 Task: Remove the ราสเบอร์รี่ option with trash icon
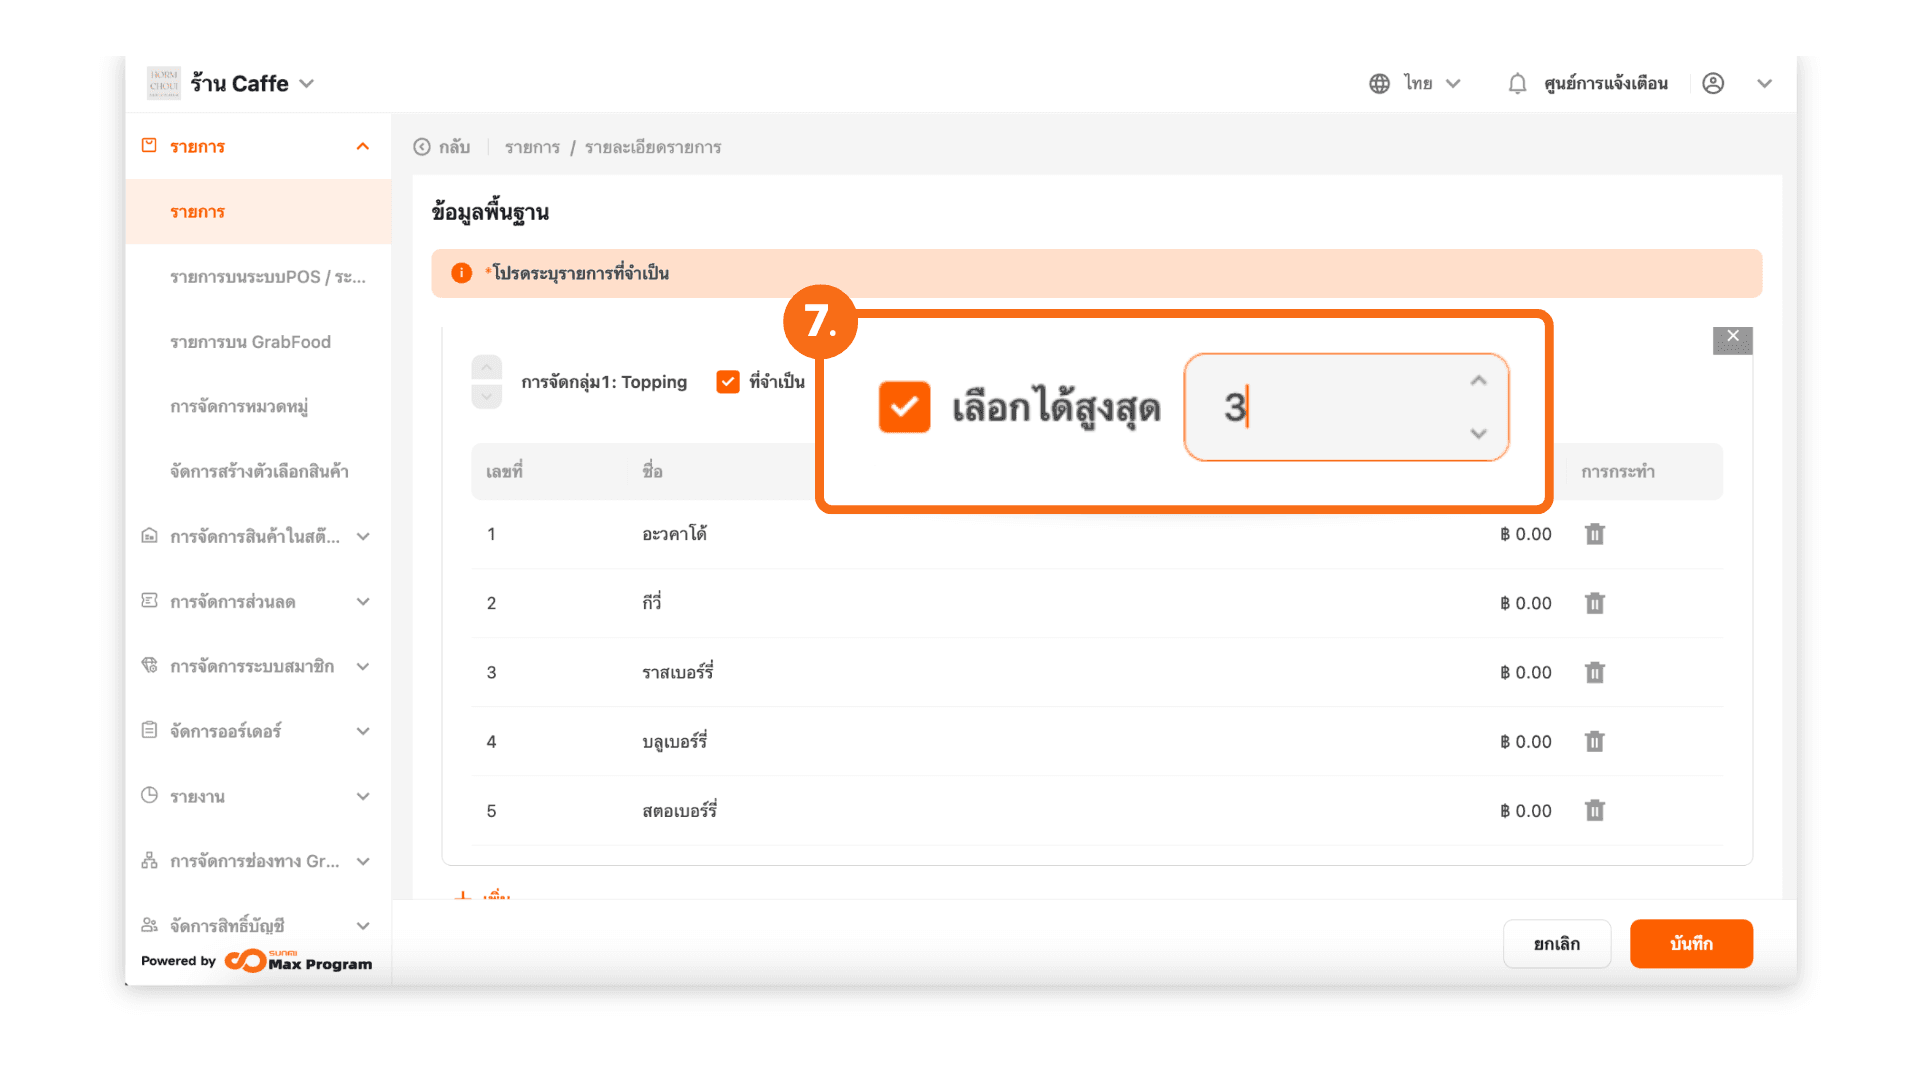(x=1594, y=672)
